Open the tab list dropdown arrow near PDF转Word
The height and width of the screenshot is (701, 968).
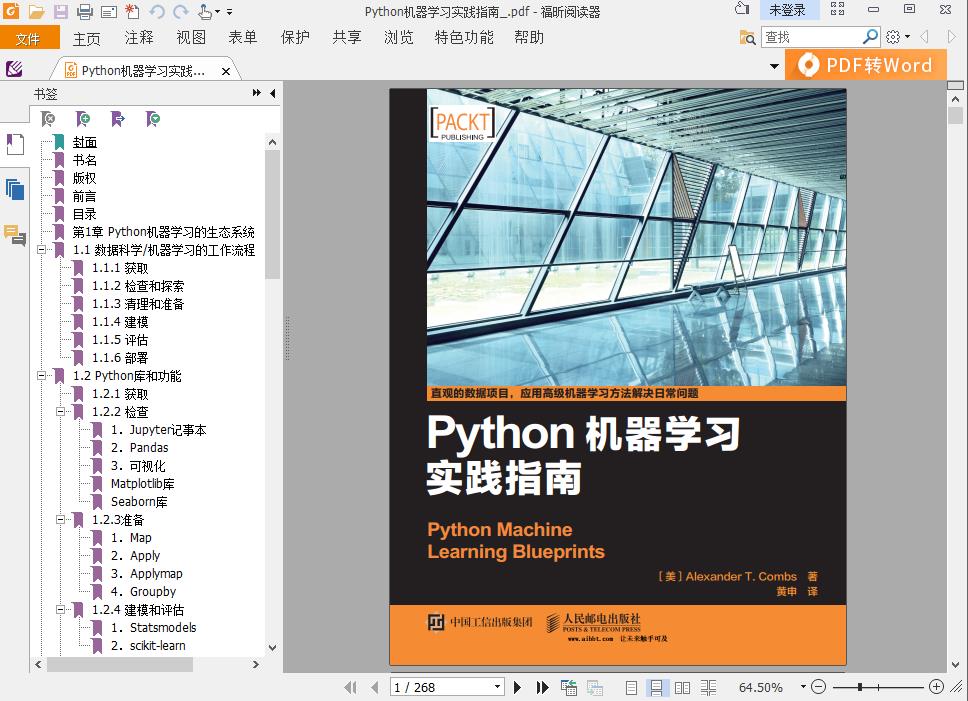[x=774, y=66]
